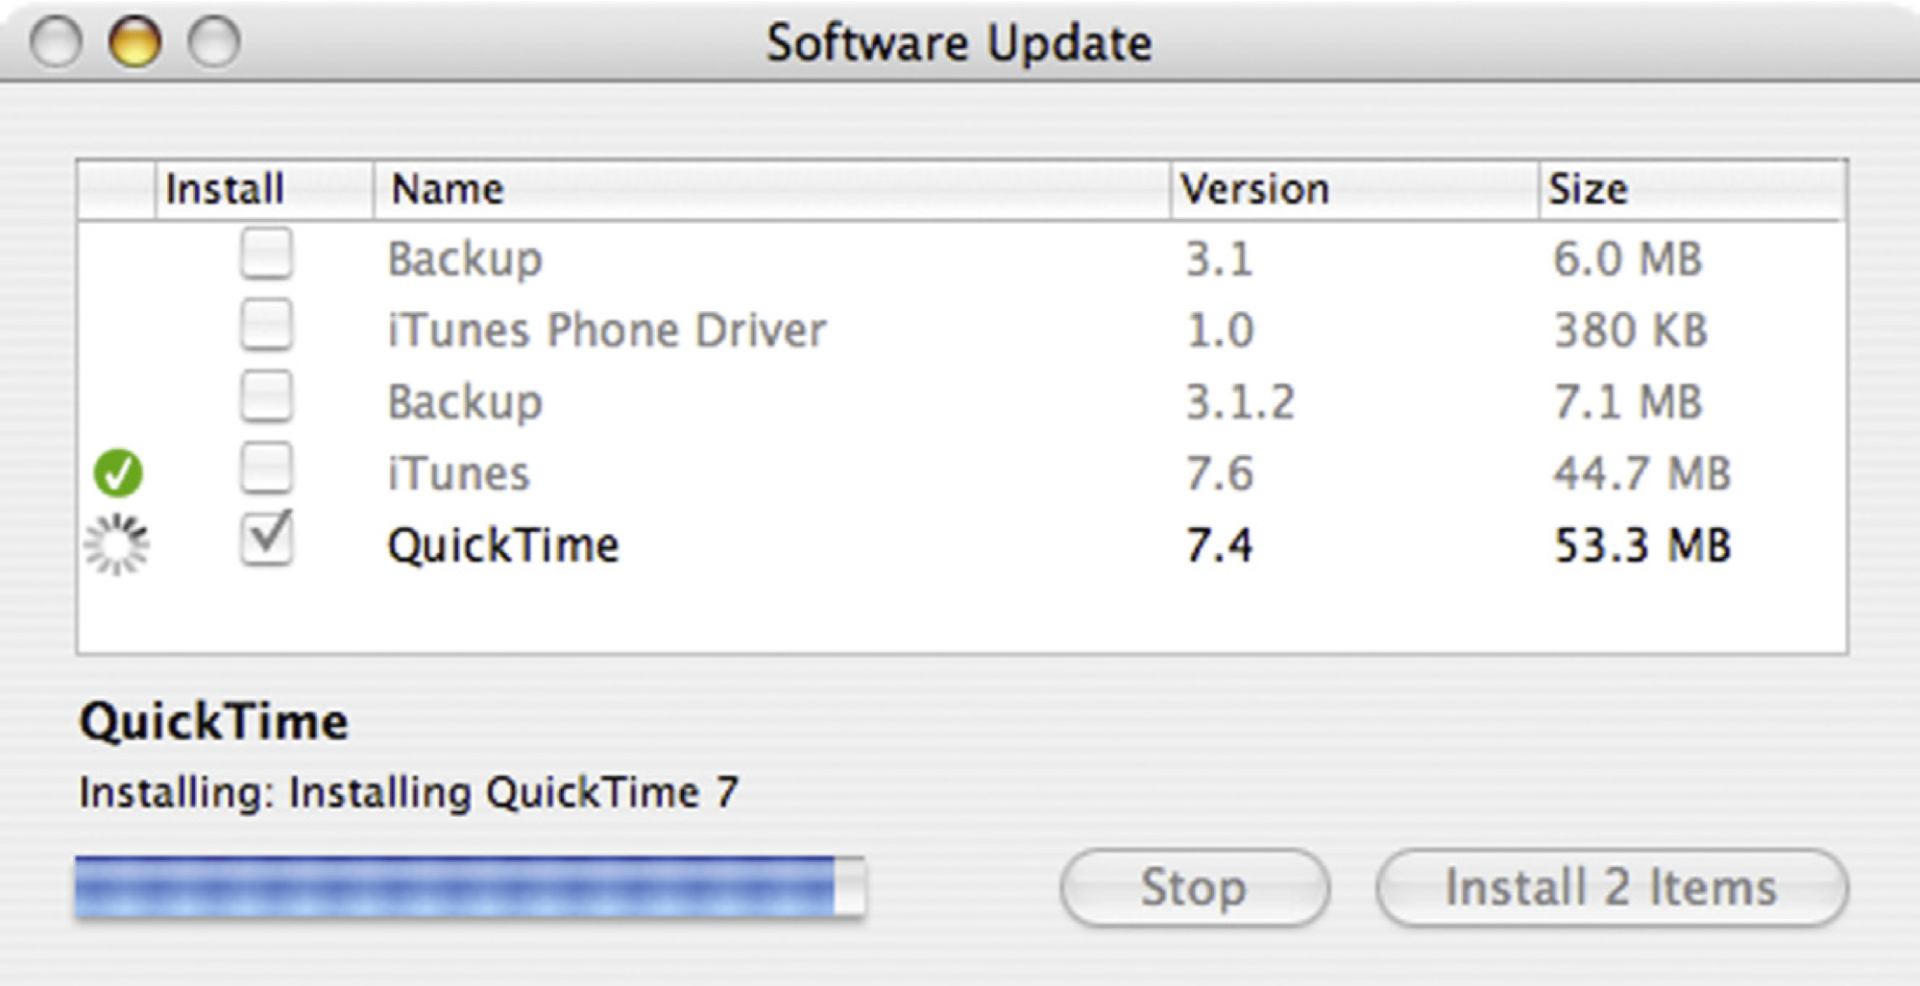Check the Backup 3.1 install checkbox

pyautogui.click(x=266, y=254)
